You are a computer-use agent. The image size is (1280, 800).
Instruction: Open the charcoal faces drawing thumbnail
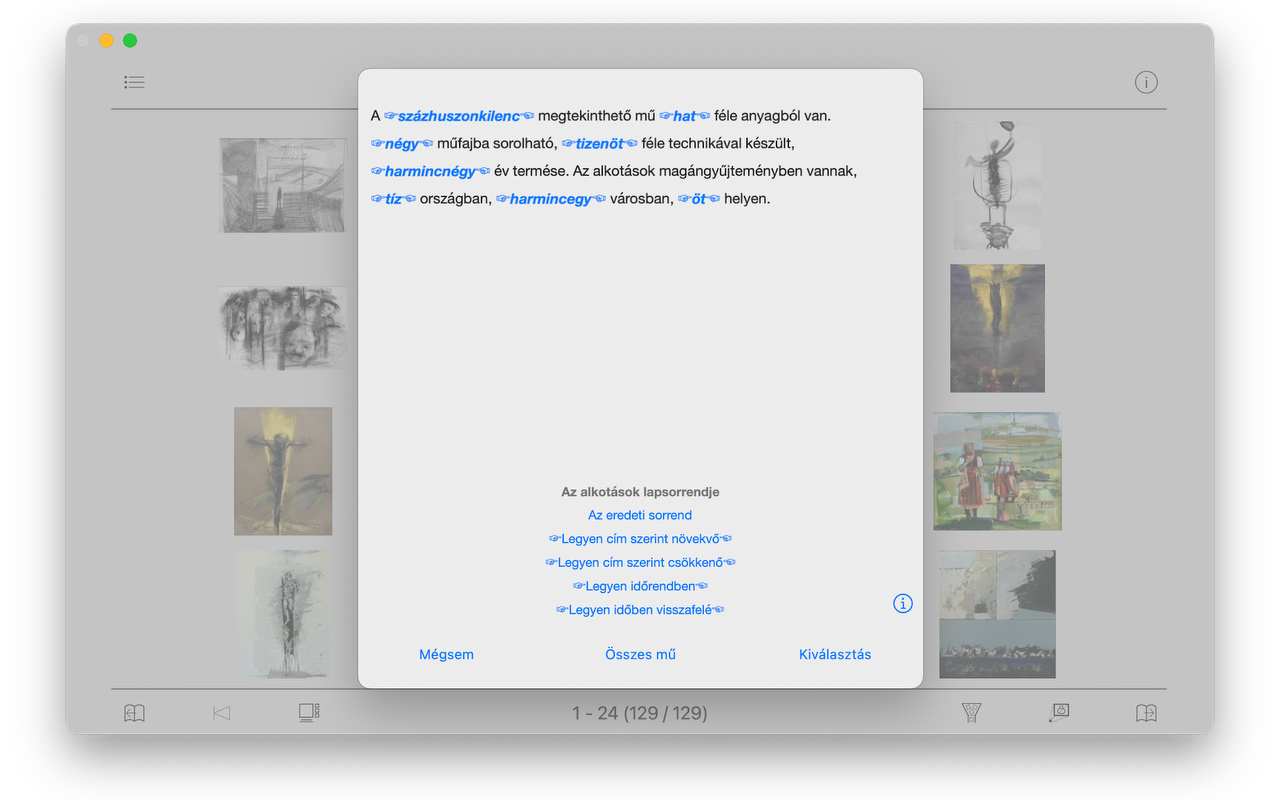(283, 327)
